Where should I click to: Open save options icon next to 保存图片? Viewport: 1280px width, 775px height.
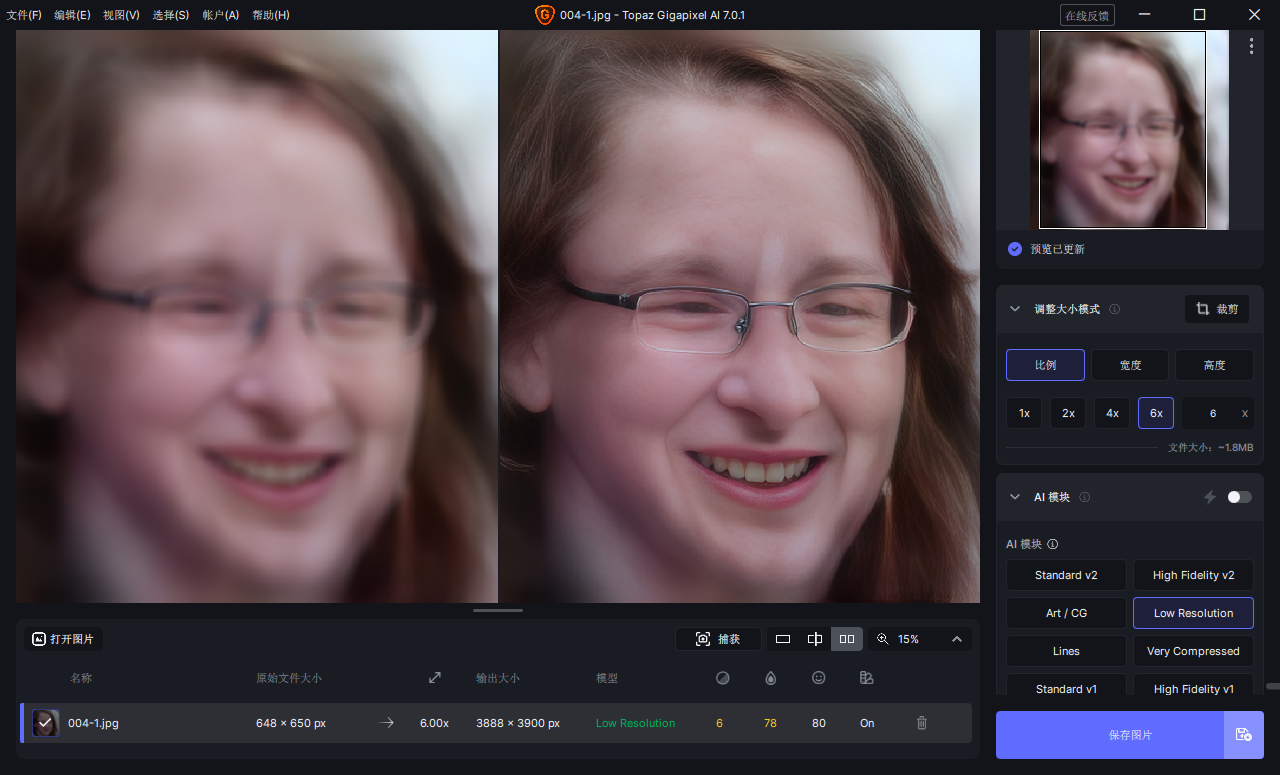click(x=1244, y=735)
